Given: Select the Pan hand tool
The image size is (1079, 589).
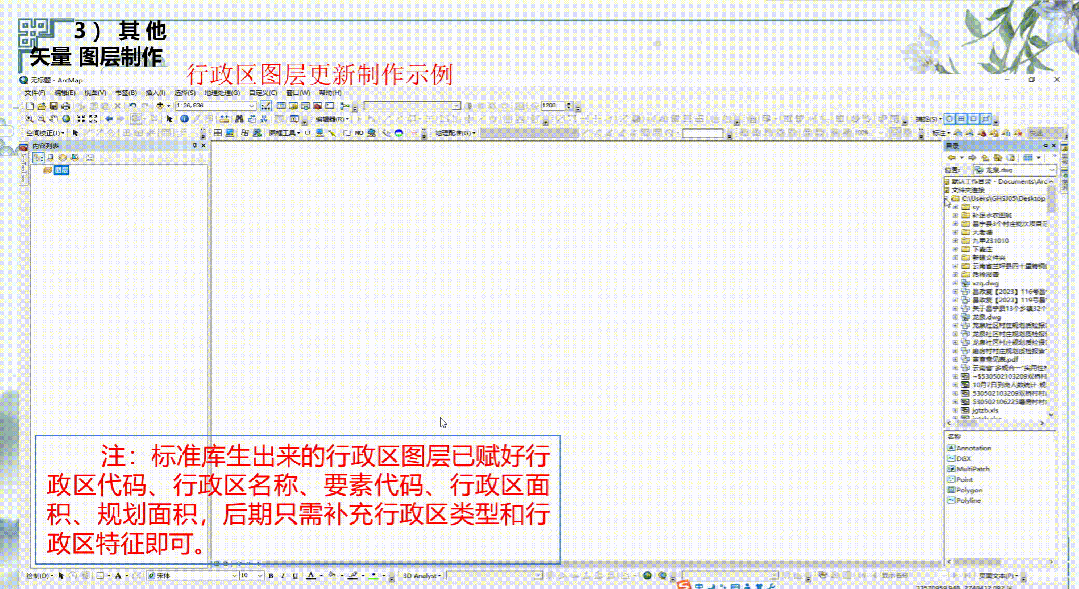Looking at the screenshot, I should 54,119.
